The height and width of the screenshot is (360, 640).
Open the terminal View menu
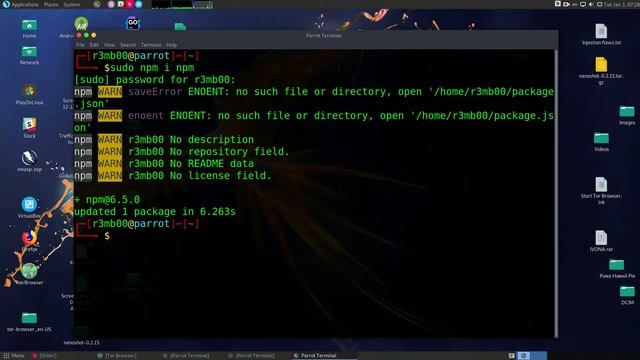(x=109, y=45)
